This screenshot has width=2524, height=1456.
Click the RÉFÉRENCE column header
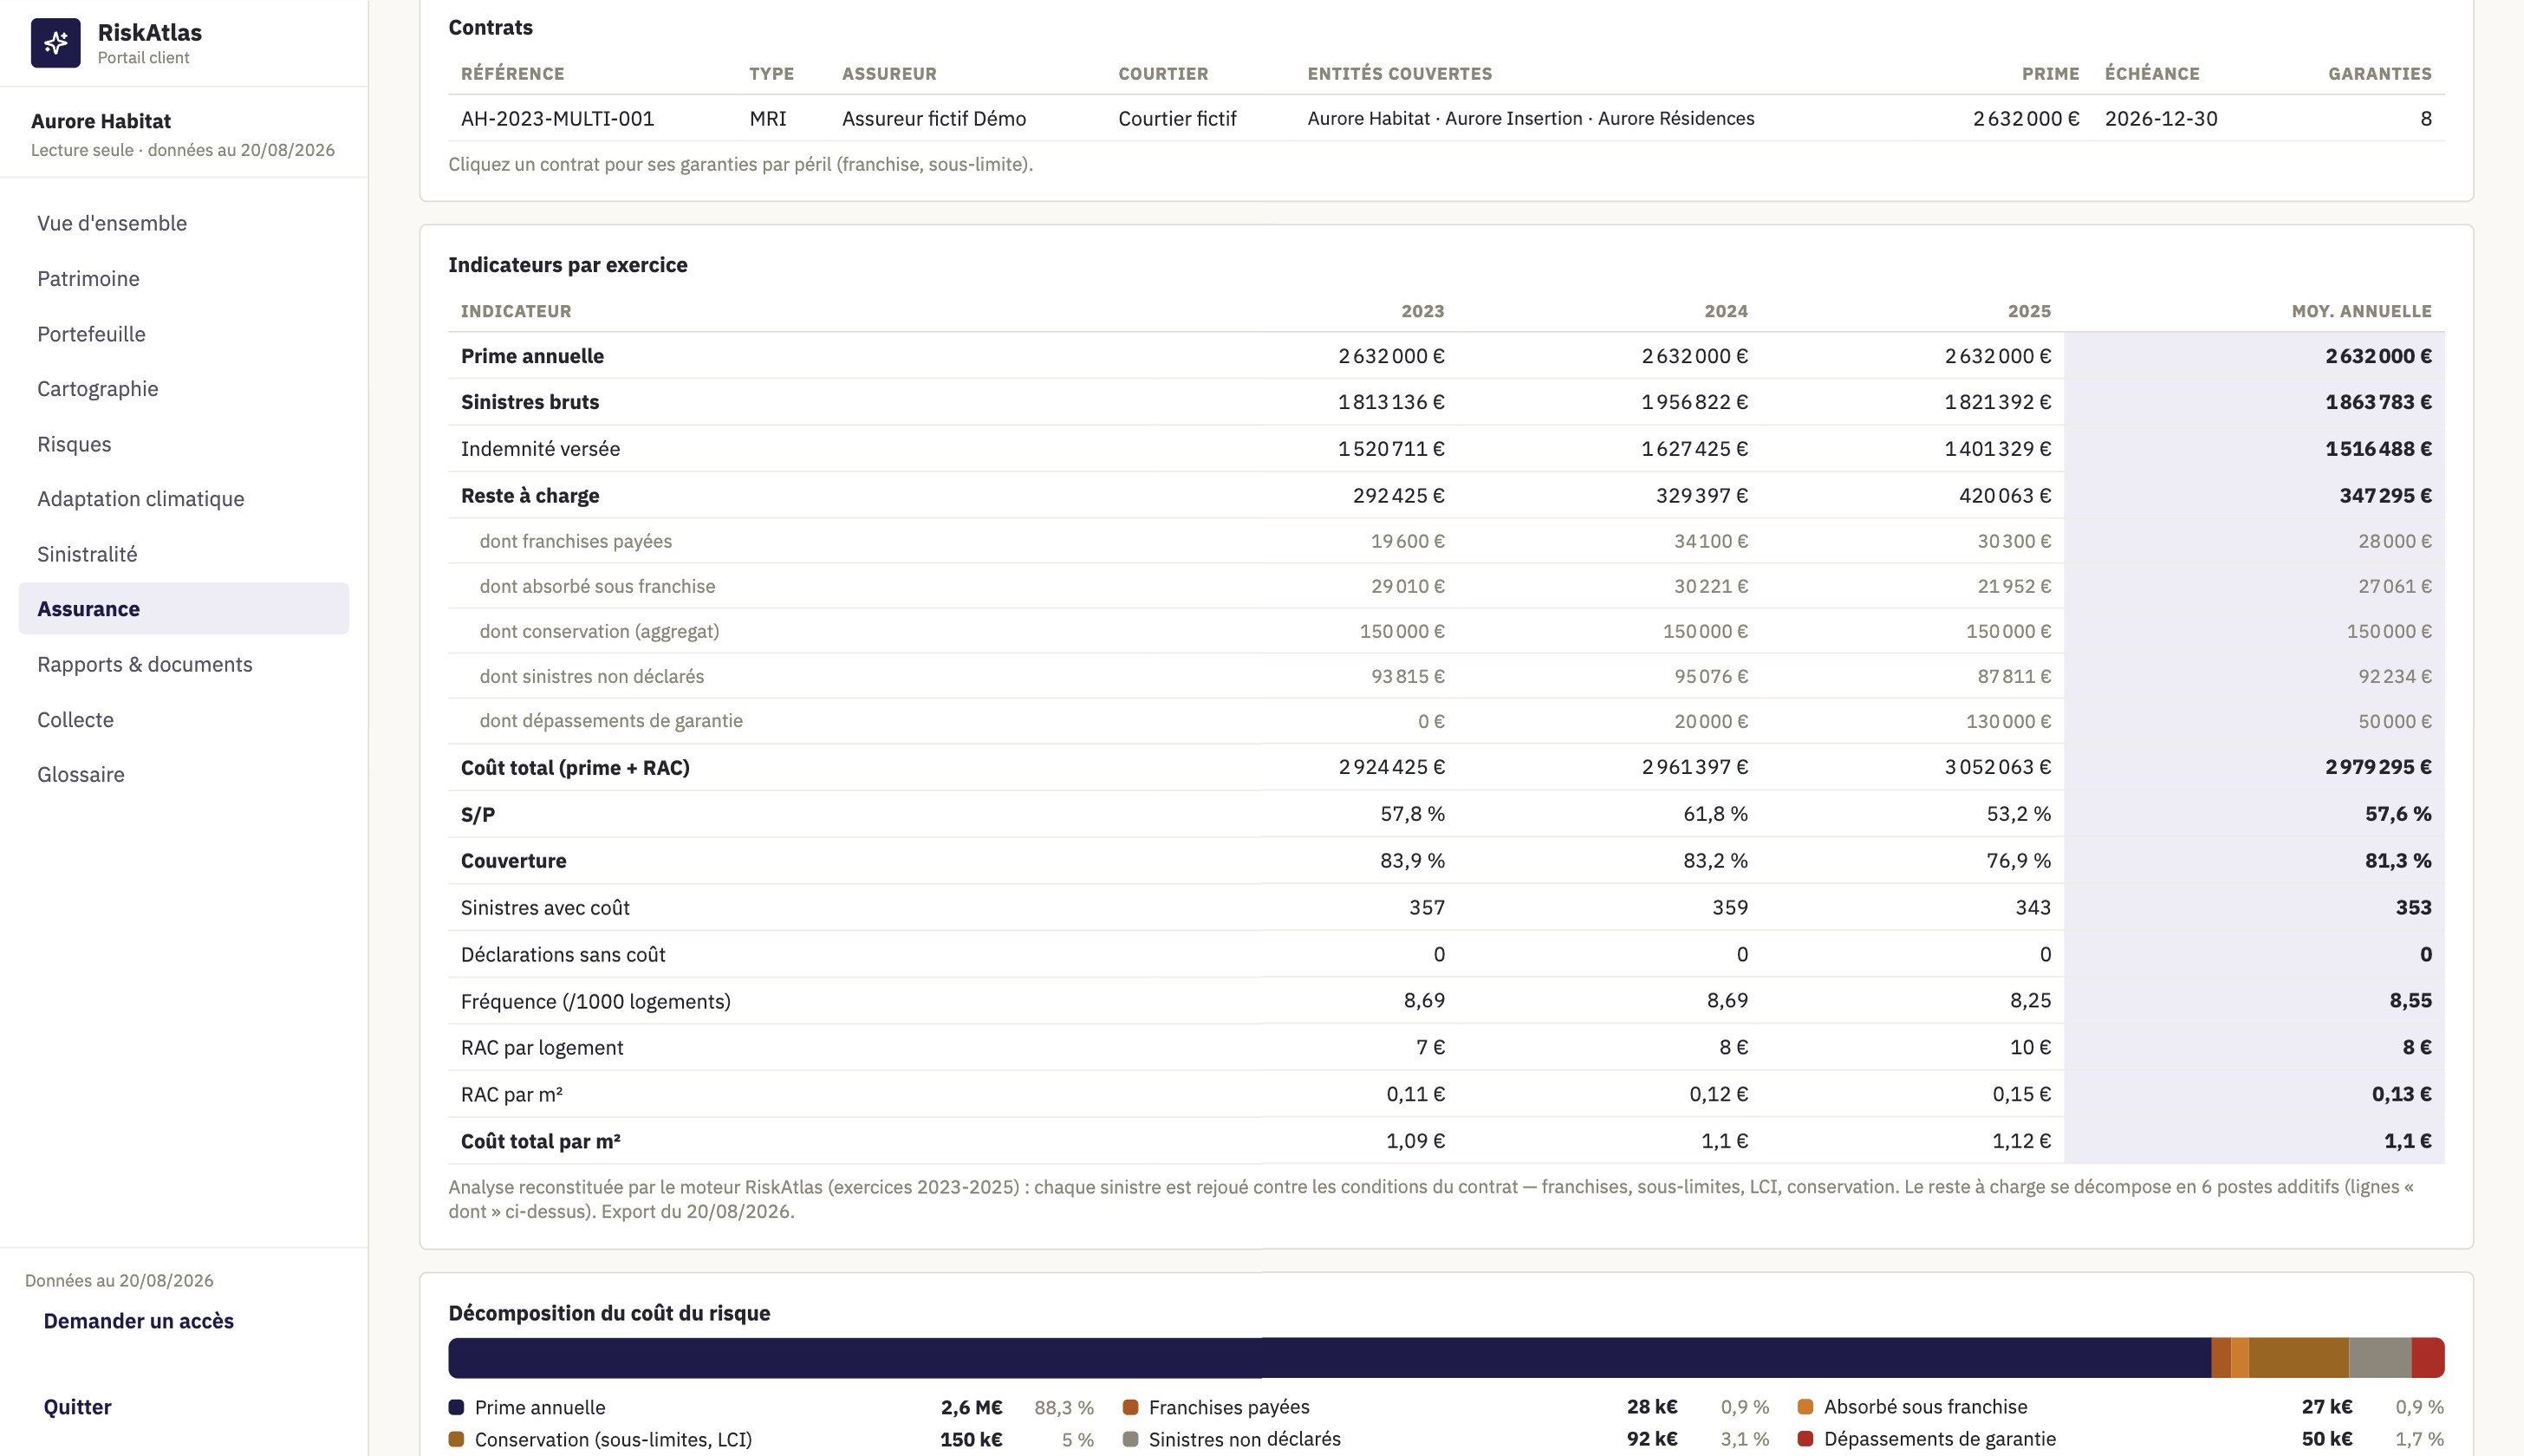[512, 73]
